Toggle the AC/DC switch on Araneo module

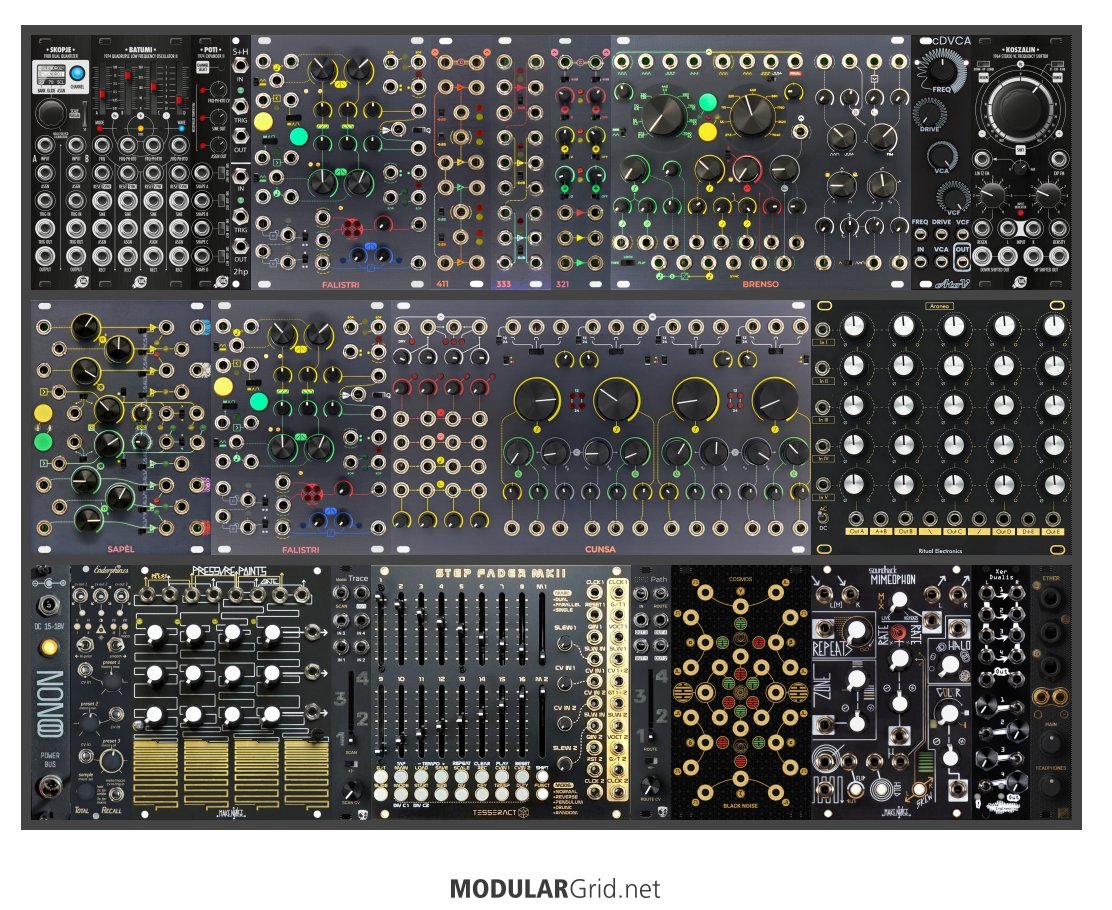(823, 518)
